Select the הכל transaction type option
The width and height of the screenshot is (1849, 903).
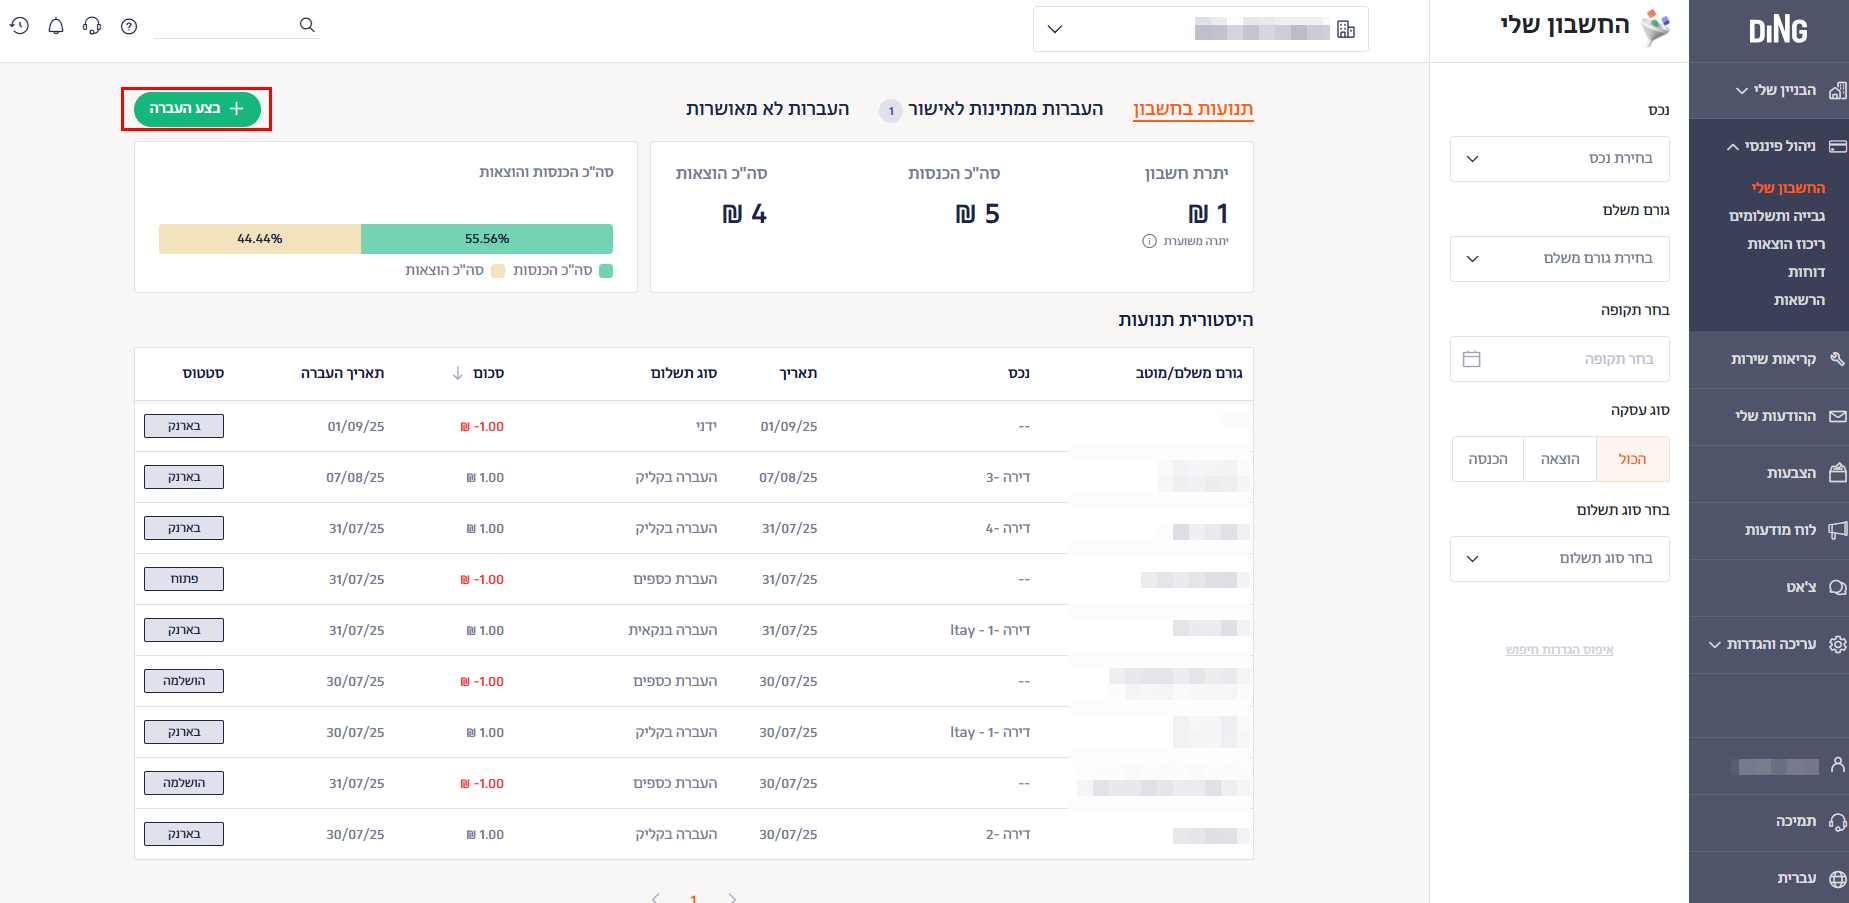[1632, 459]
